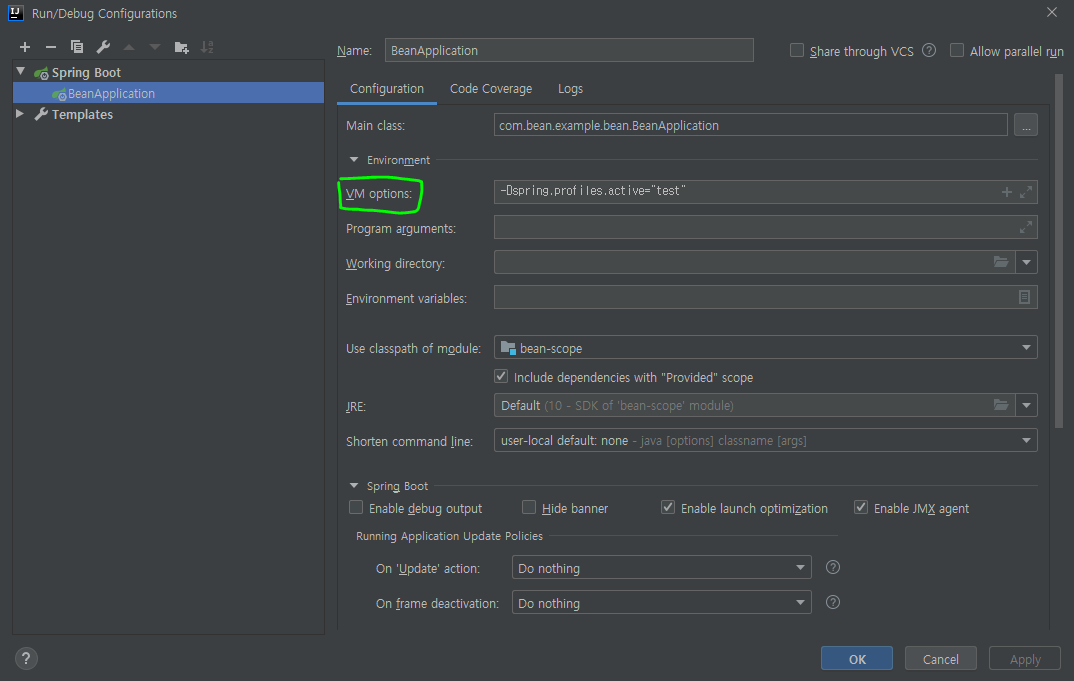Open On frame deactivation dropdown

[800, 602]
